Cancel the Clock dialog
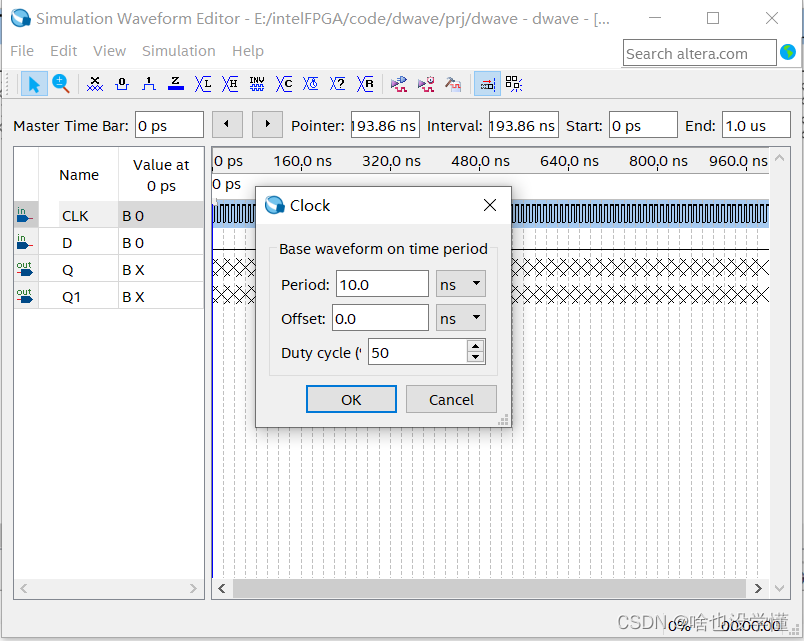Image resolution: width=804 pixels, height=641 pixels. click(x=451, y=399)
